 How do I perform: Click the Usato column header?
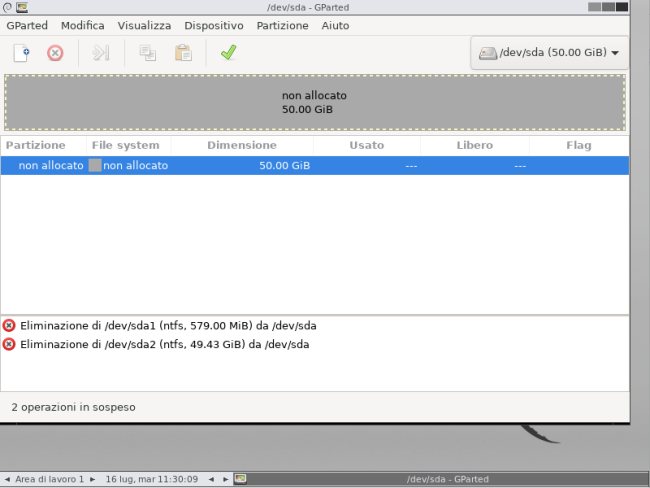point(366,145)
